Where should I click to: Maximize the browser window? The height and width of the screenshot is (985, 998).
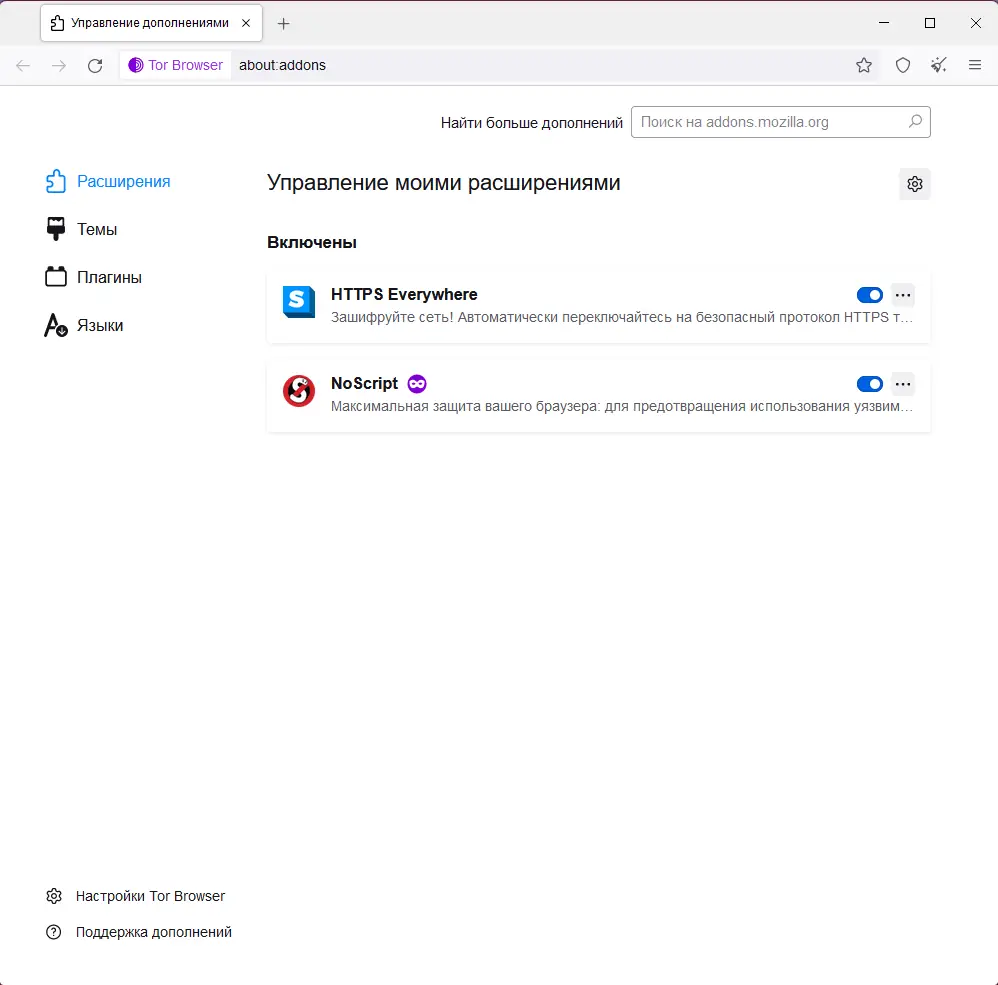coord(929,23)
